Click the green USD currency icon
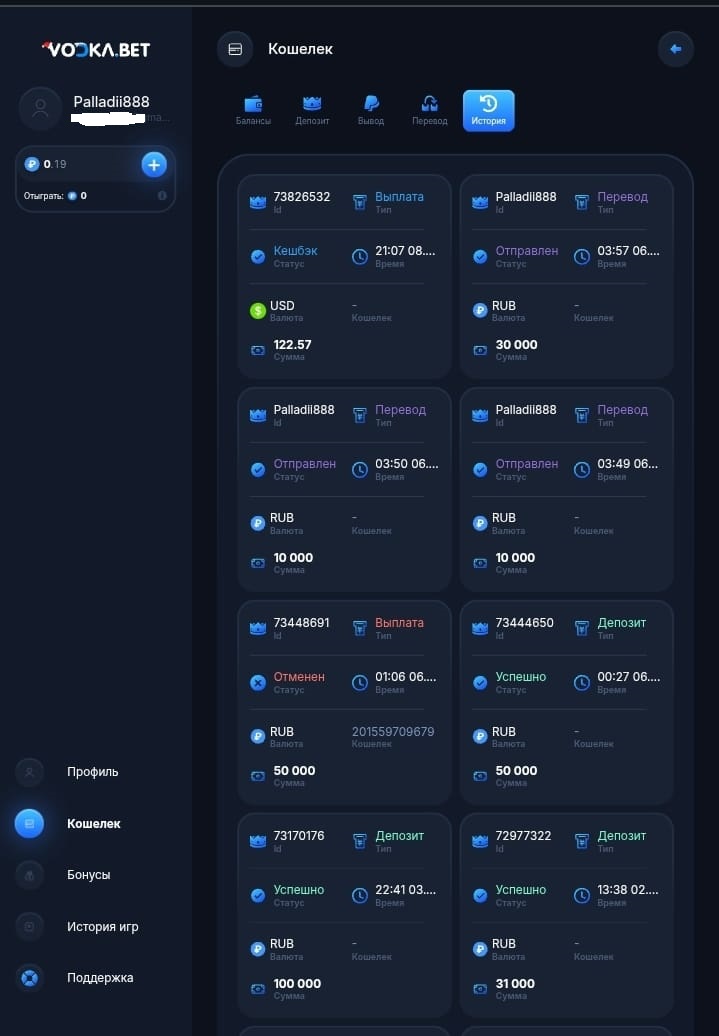Screen dimensions: 719x1036 (x=258, y=310)
